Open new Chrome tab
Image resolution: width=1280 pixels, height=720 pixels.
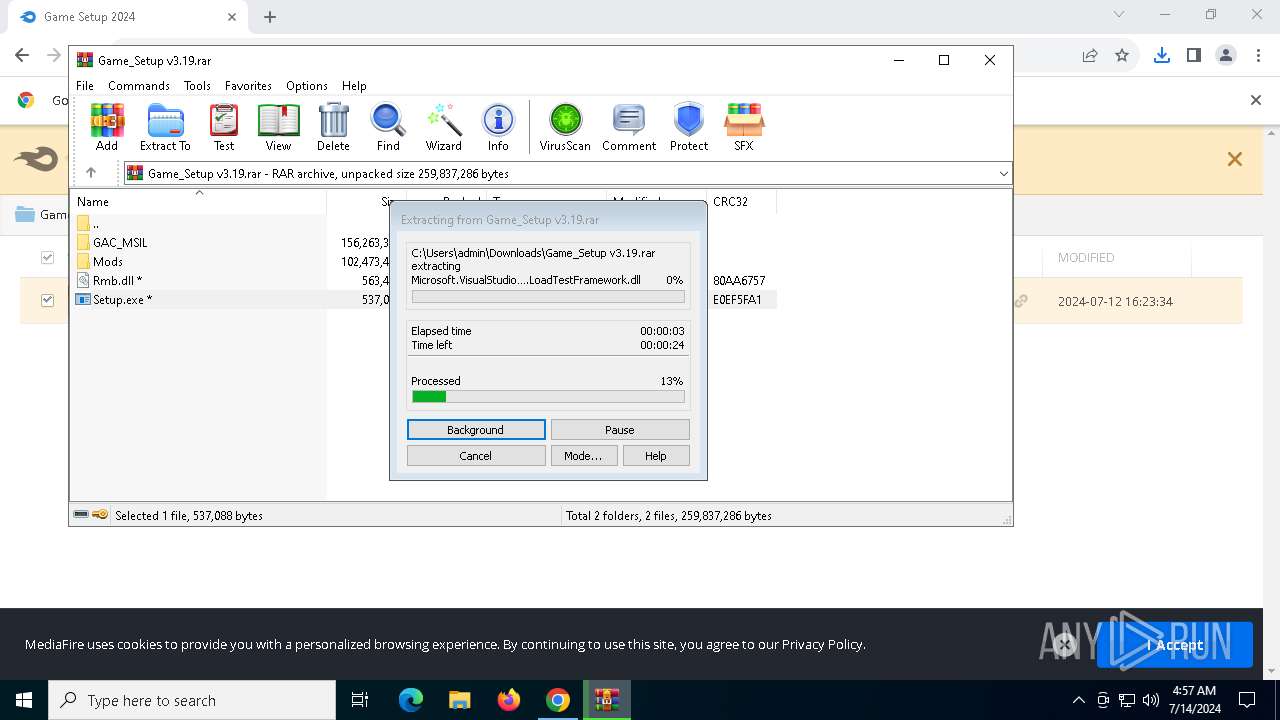270,17
